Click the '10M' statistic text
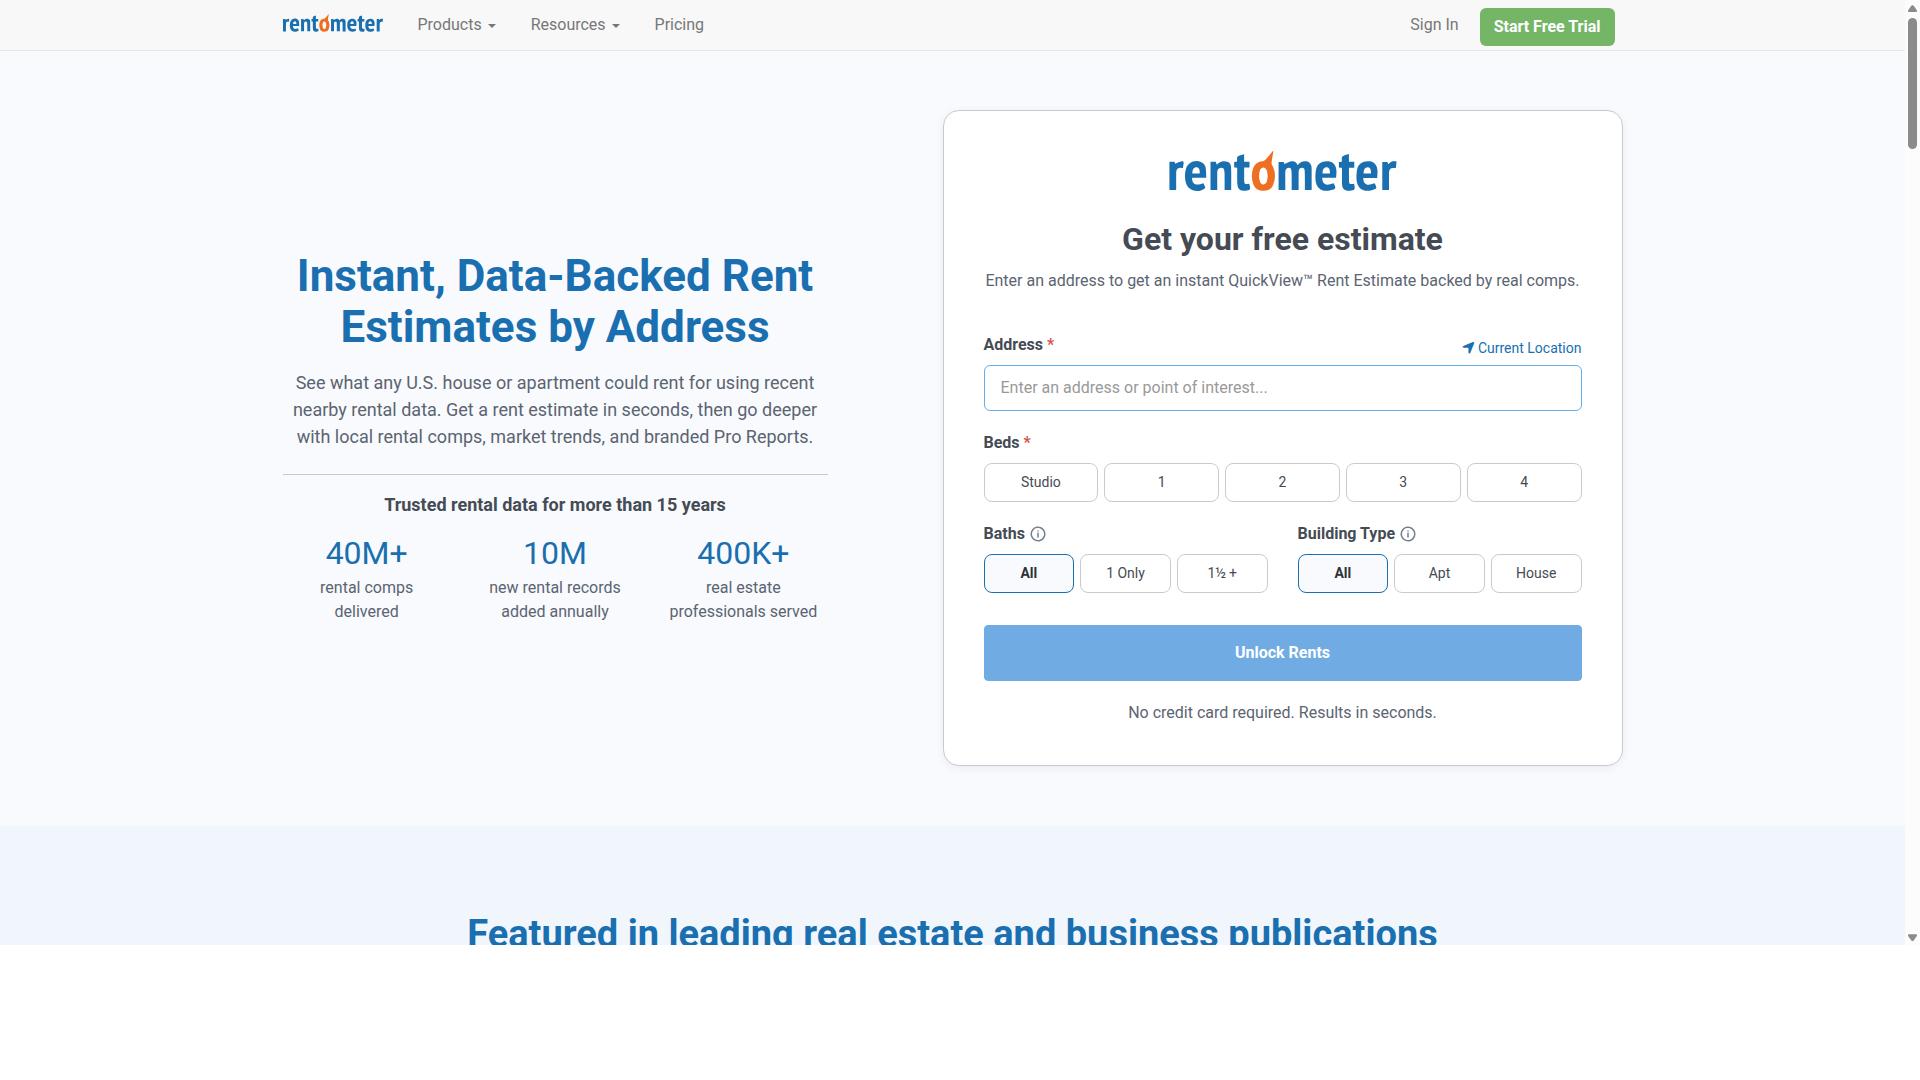1920x1080 pixels. click(555, 553)
